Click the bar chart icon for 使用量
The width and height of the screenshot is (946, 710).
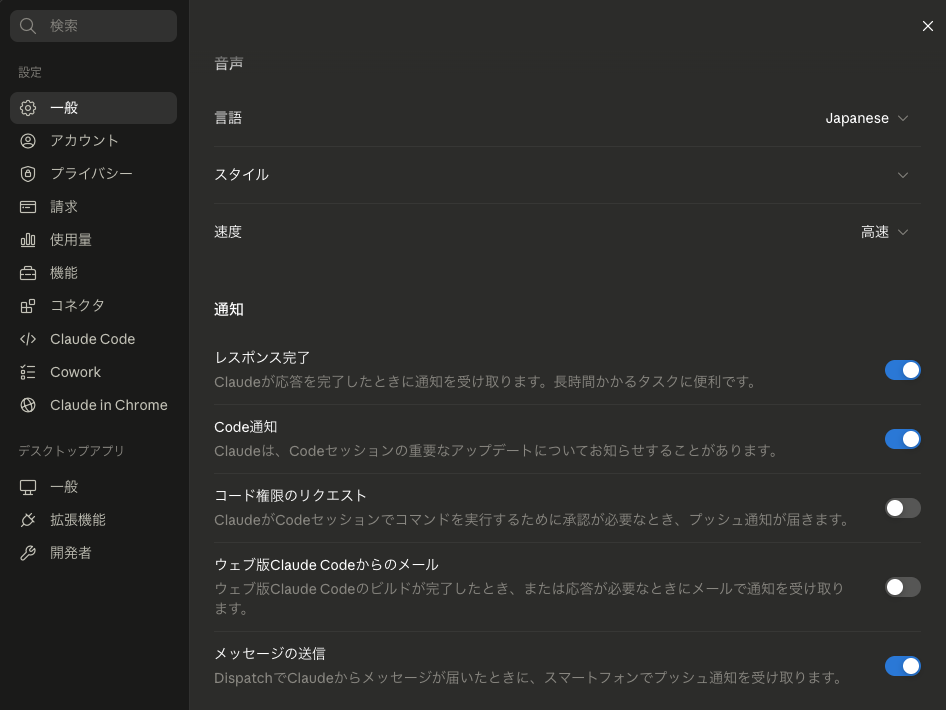pyautogui.click(x=28, y=240)
